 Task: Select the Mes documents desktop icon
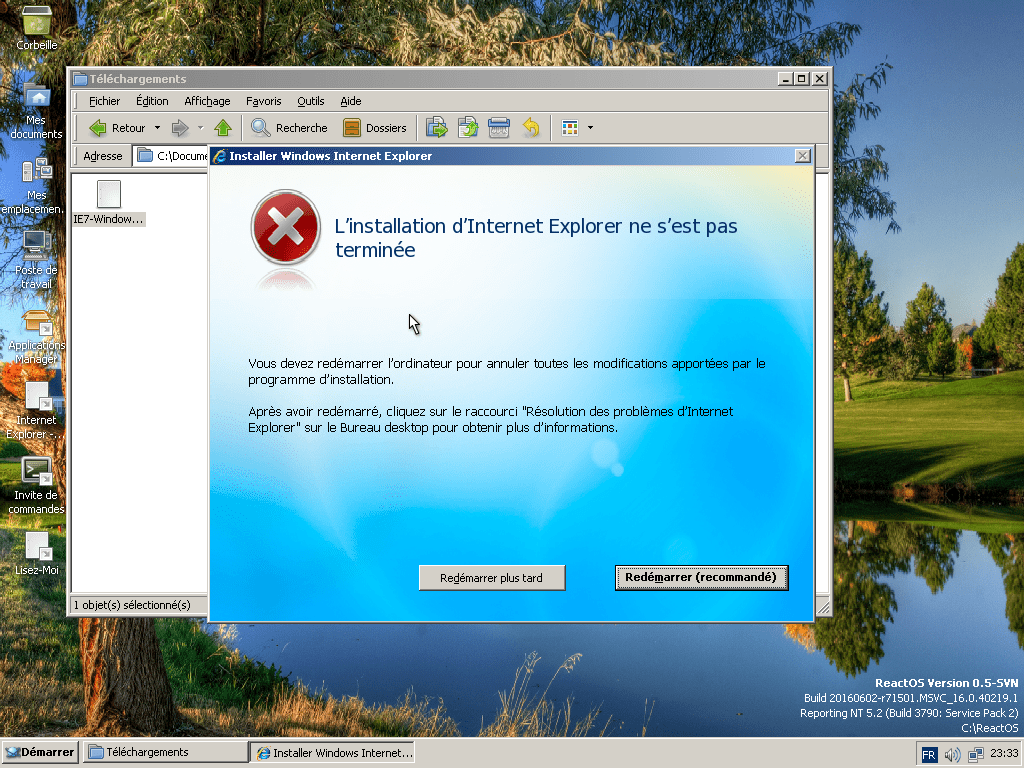pyautogui.click(x=37, y=110)
